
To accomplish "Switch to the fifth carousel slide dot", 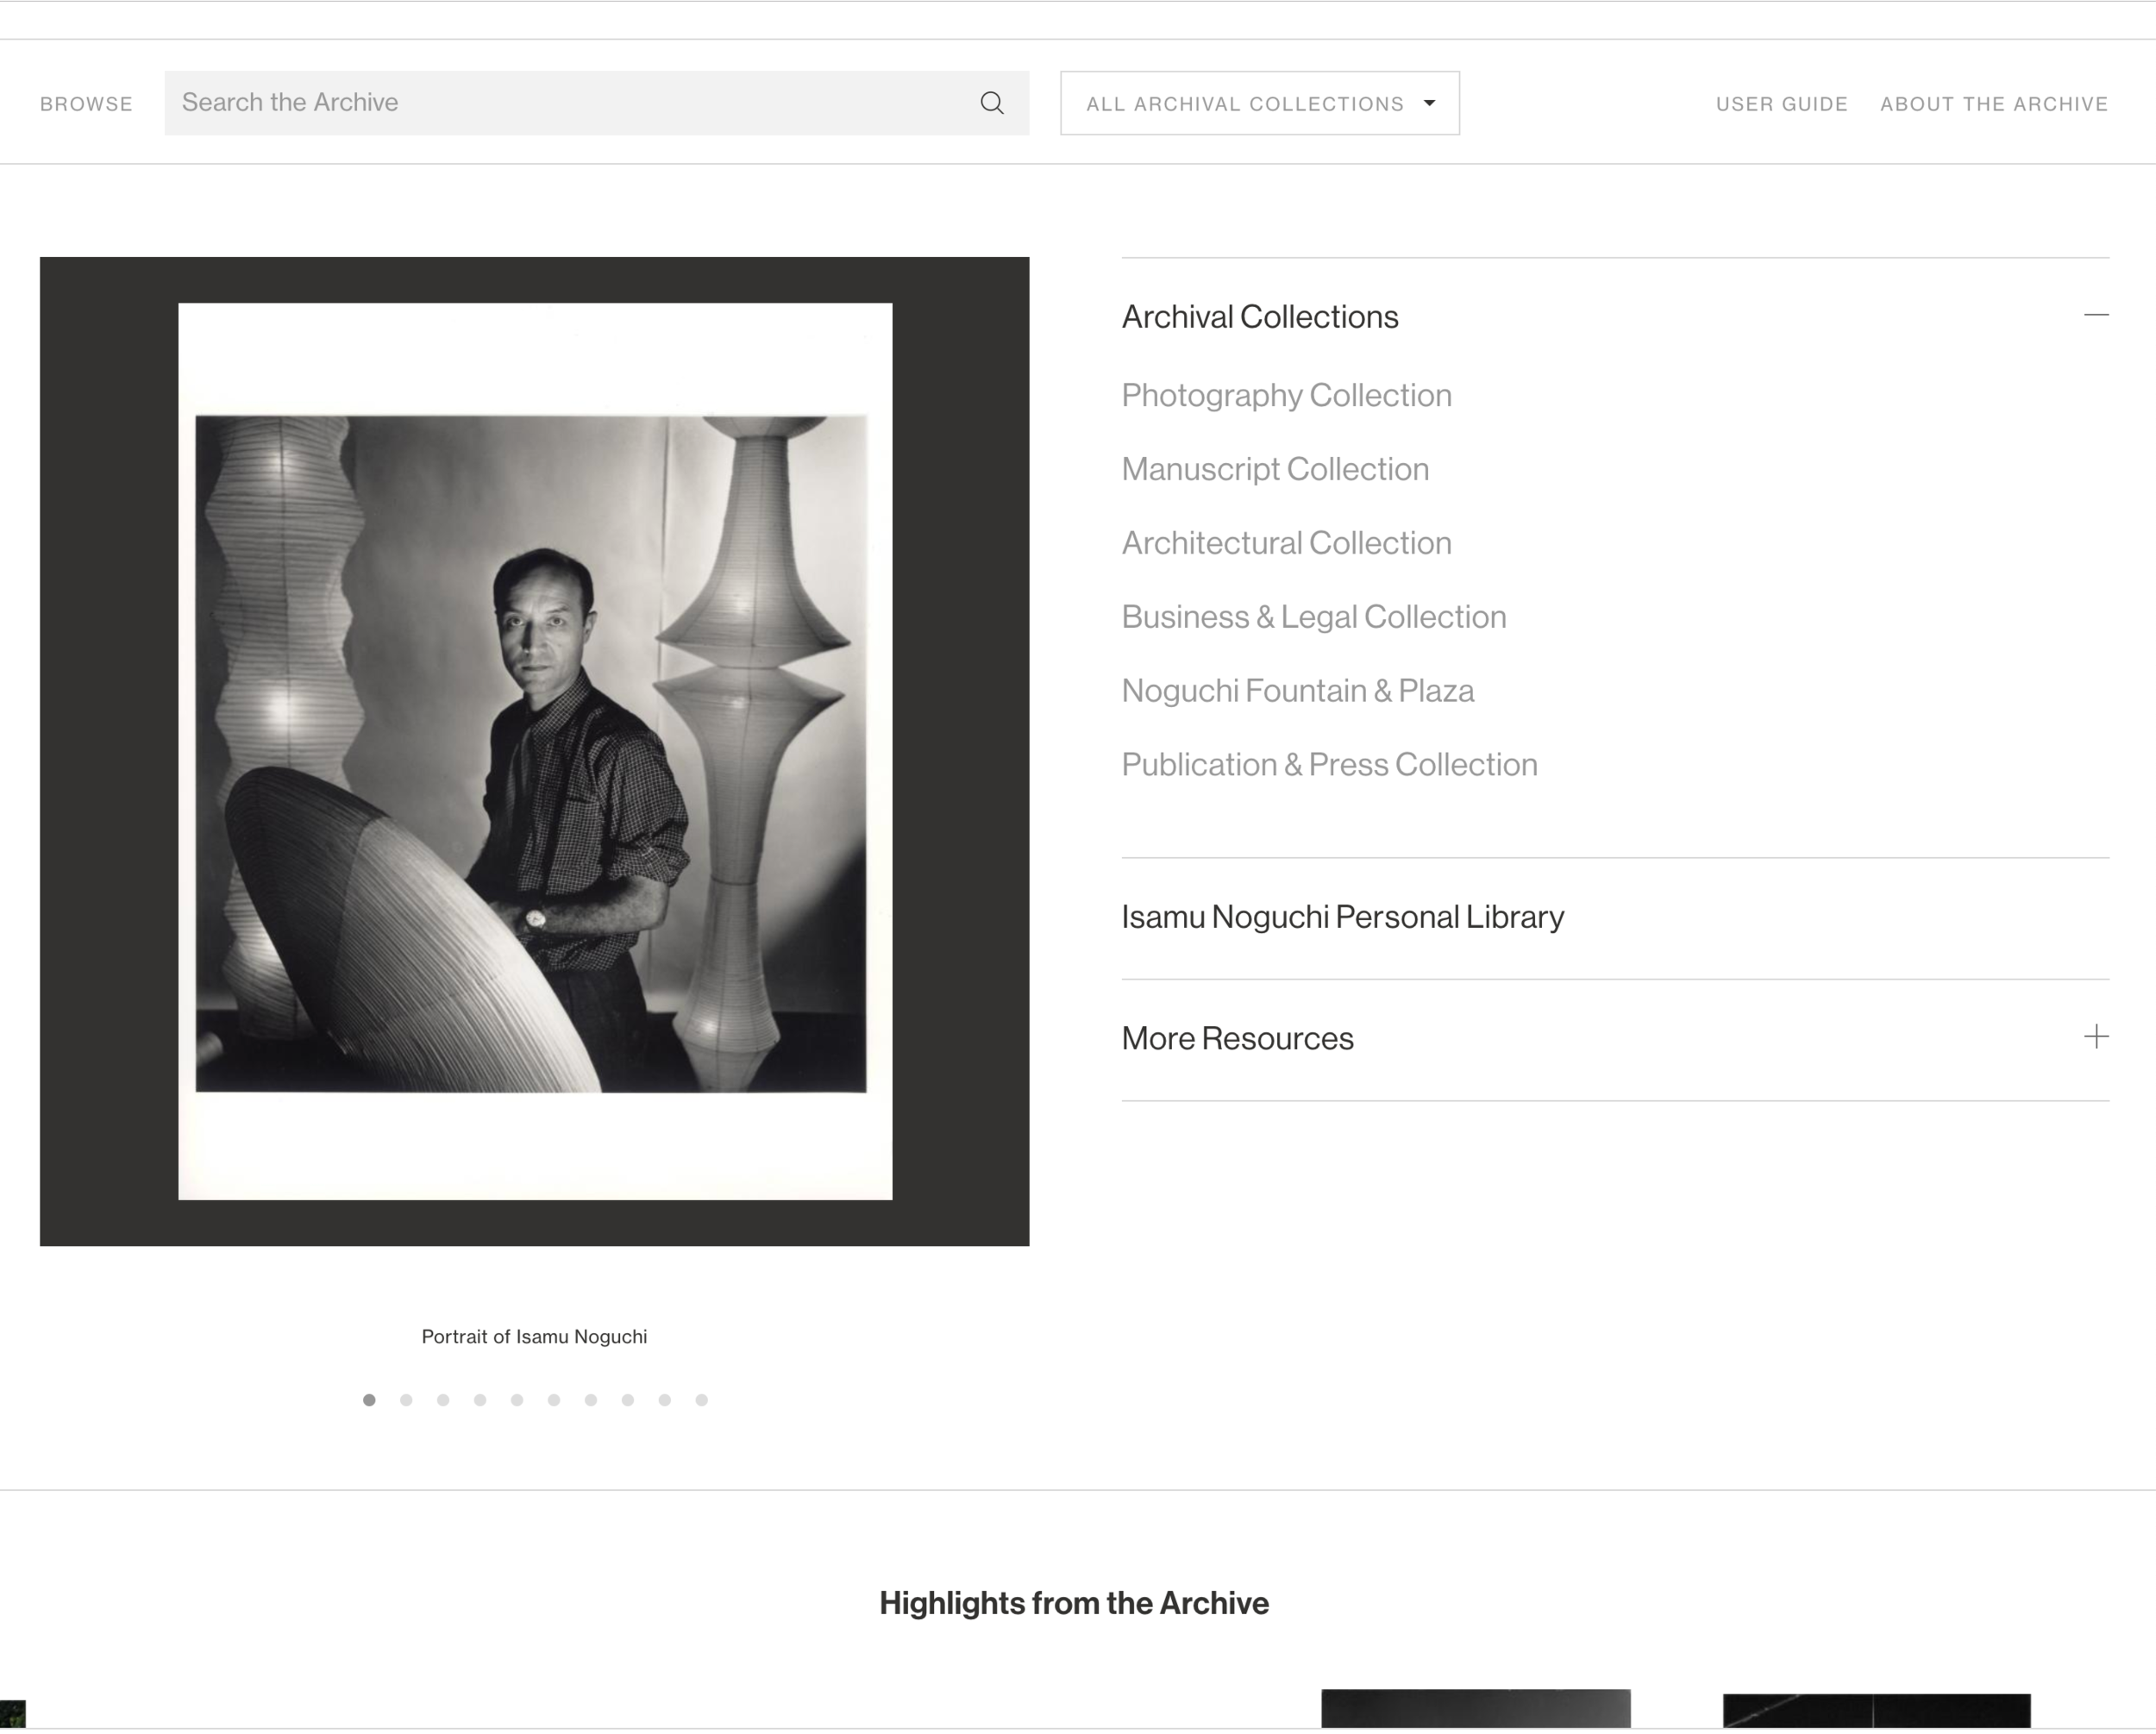I will point(517,1400).
